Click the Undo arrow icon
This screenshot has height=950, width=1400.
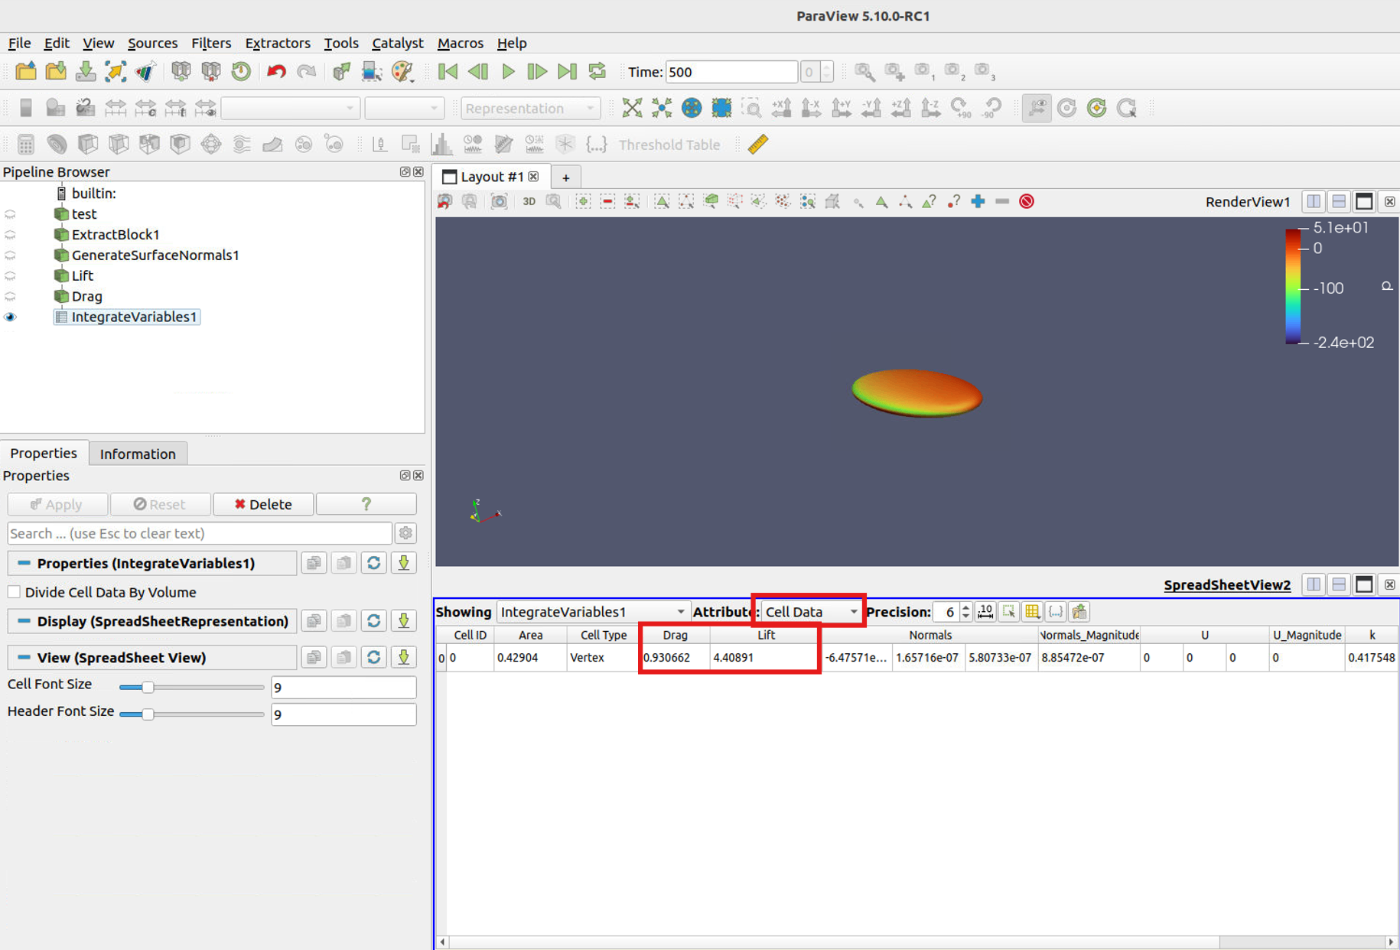click(x=277, y=72)
